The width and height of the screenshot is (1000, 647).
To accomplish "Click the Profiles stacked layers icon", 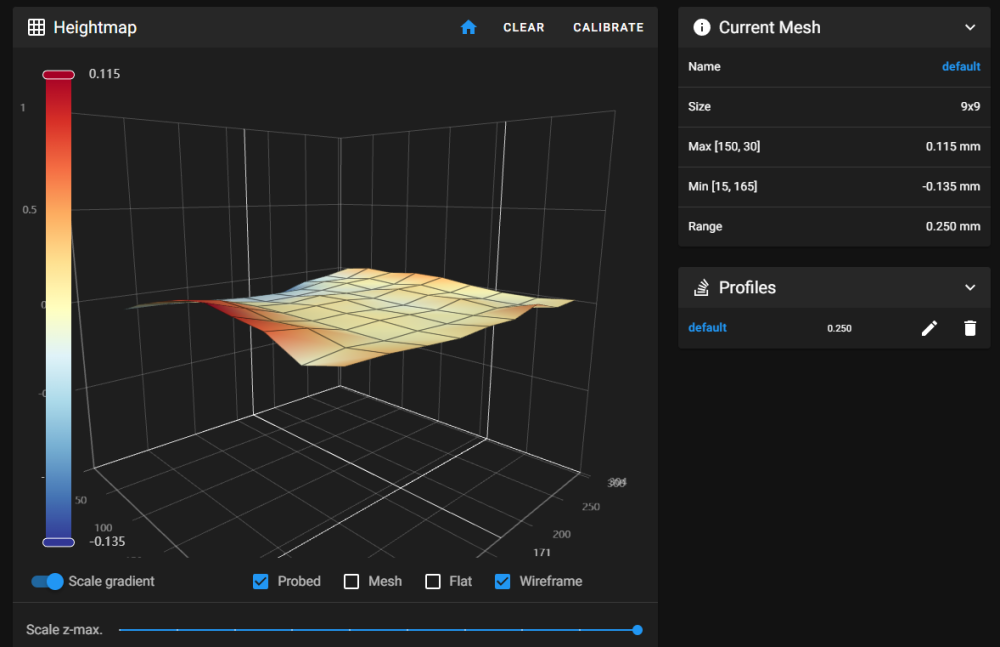I will click(x=702, y=287).
